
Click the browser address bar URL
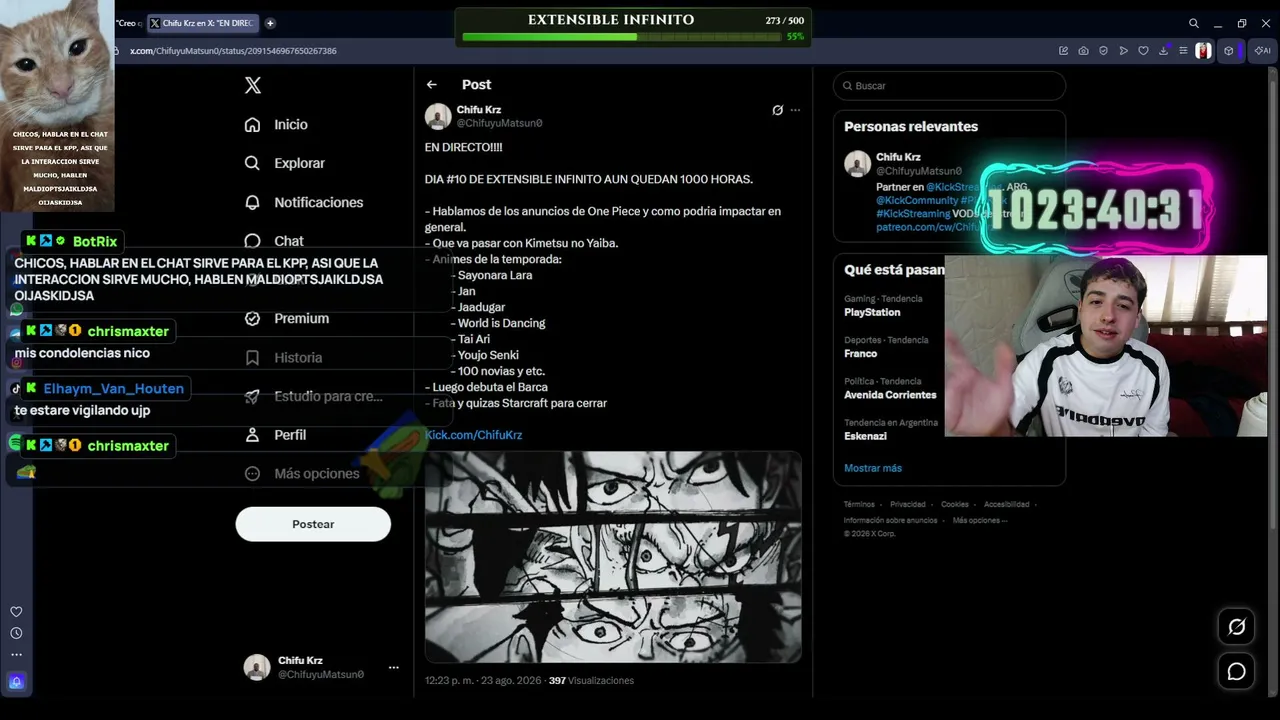[233, 51]
